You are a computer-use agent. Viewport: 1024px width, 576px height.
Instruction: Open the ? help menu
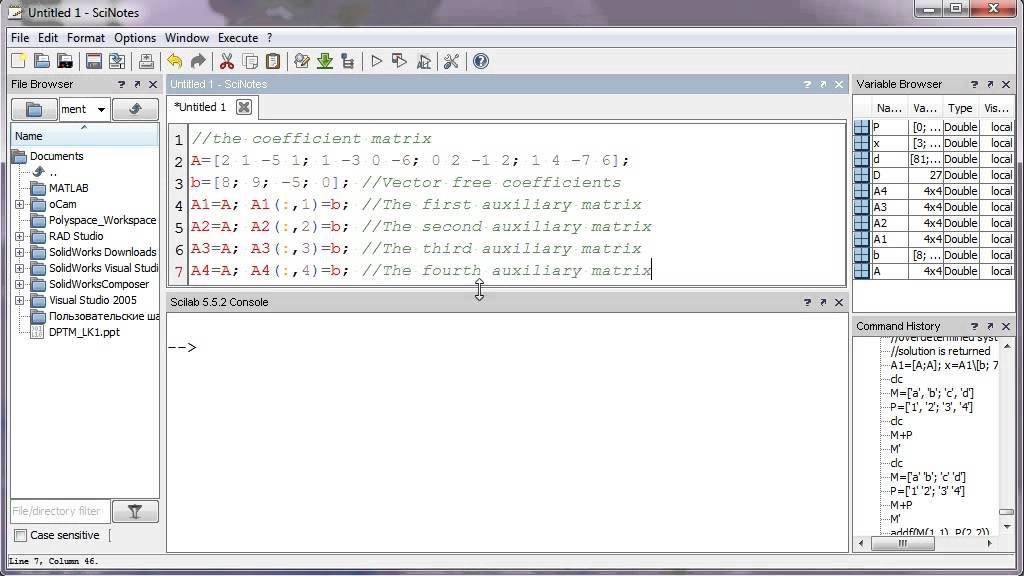tap(270, 38)
